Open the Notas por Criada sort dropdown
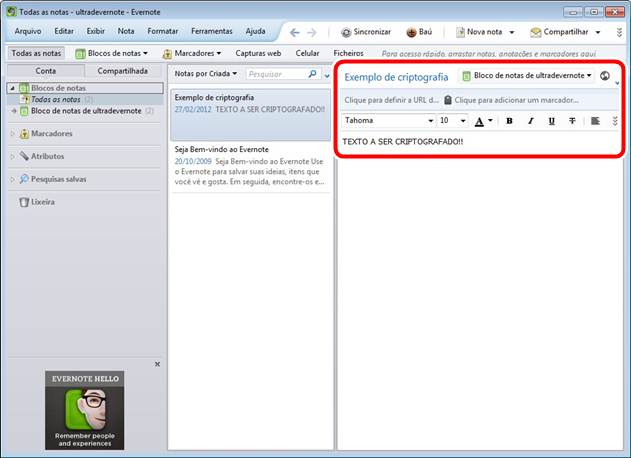631x458 pixels. coord(206,74)
